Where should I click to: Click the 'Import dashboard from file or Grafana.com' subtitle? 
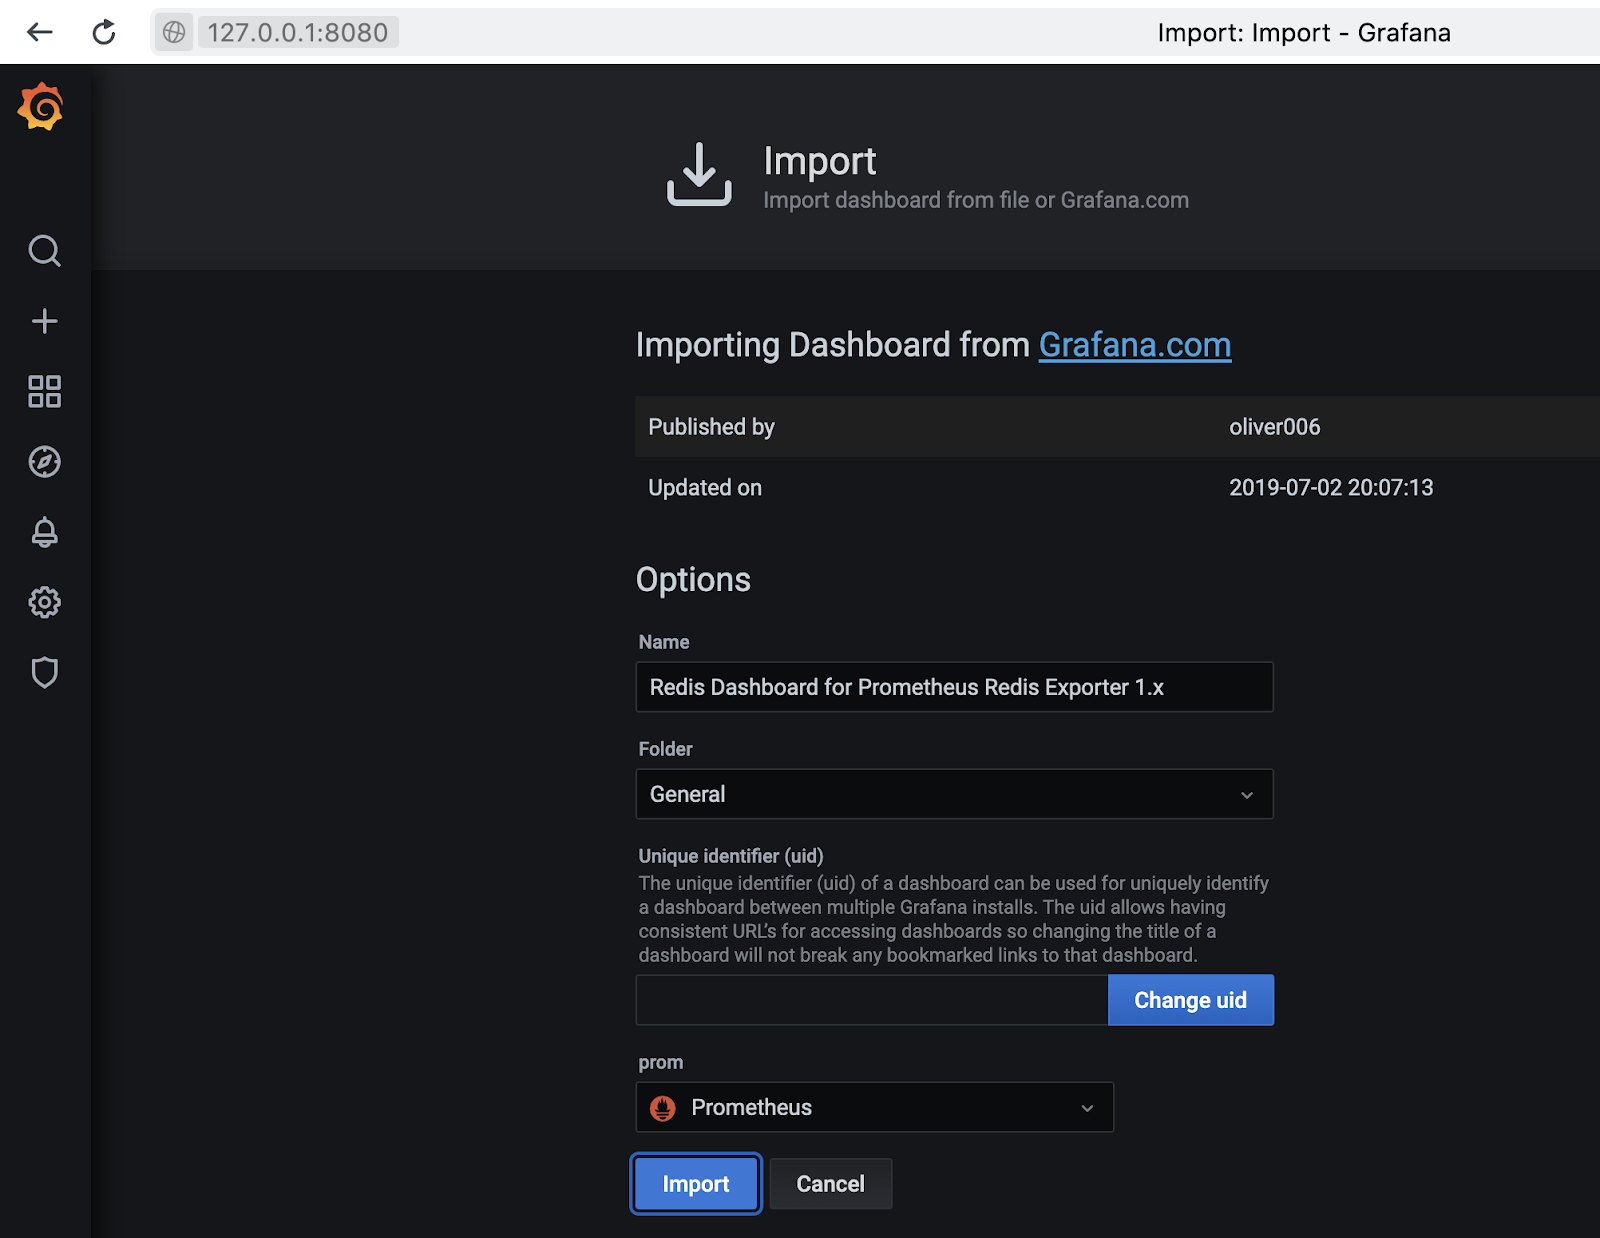976,200
